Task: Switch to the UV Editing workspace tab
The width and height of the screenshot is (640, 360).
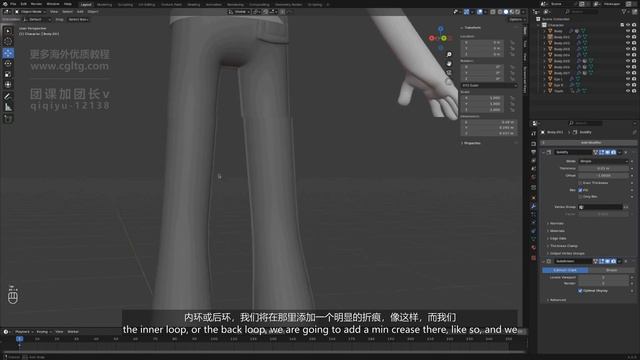Action: tap(147, 4)
